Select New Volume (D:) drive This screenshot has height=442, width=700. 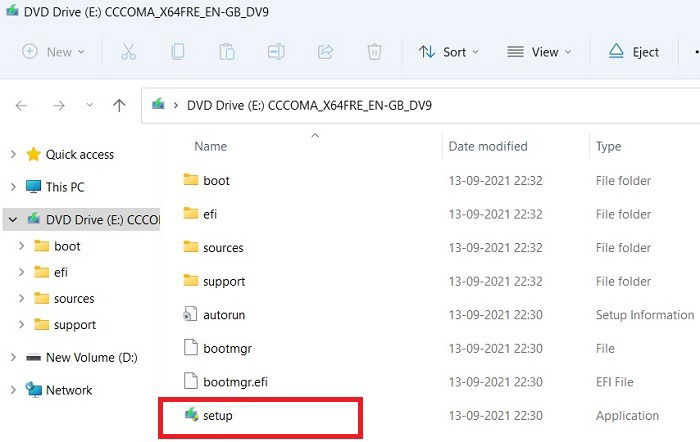[x=82, y=358]
